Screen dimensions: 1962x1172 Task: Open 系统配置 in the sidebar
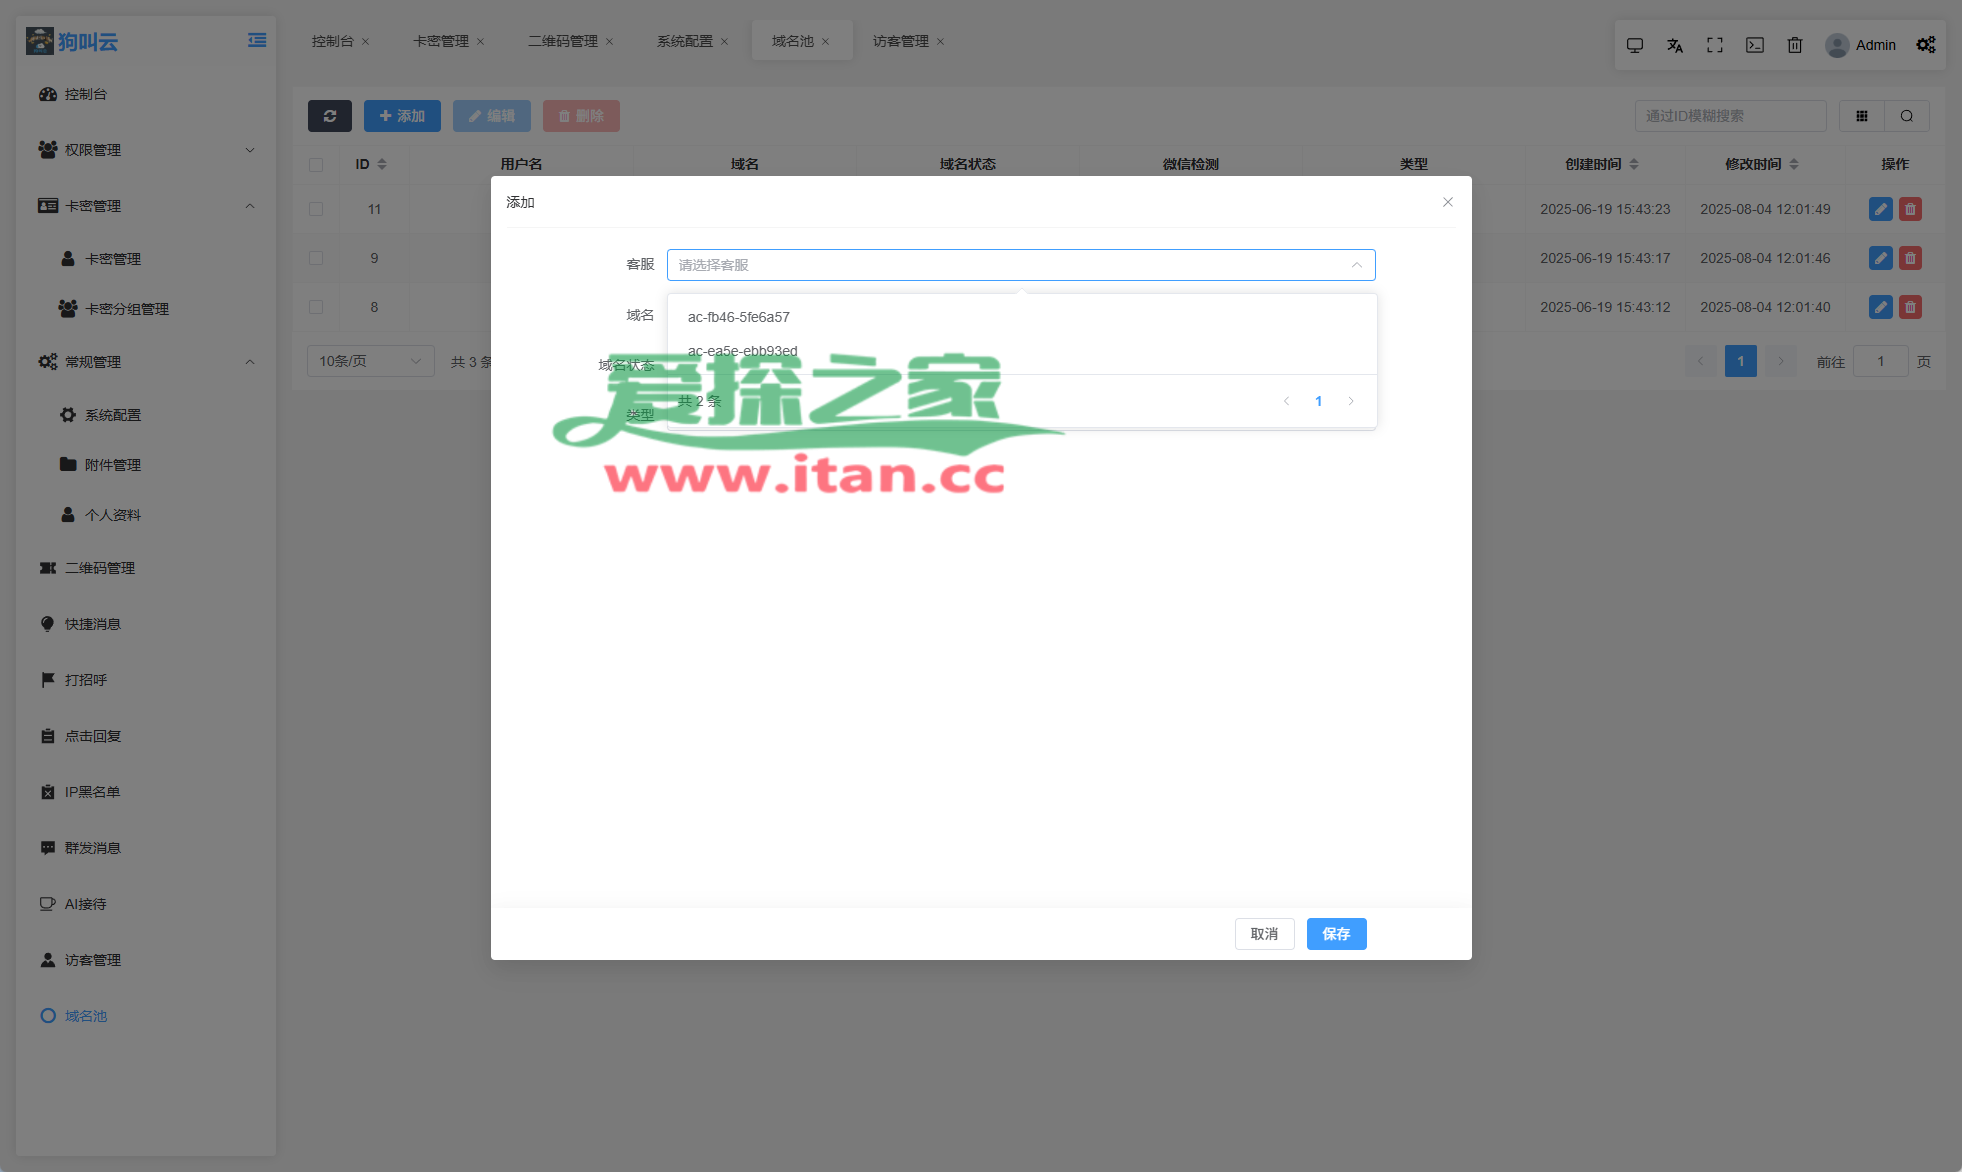146,415
